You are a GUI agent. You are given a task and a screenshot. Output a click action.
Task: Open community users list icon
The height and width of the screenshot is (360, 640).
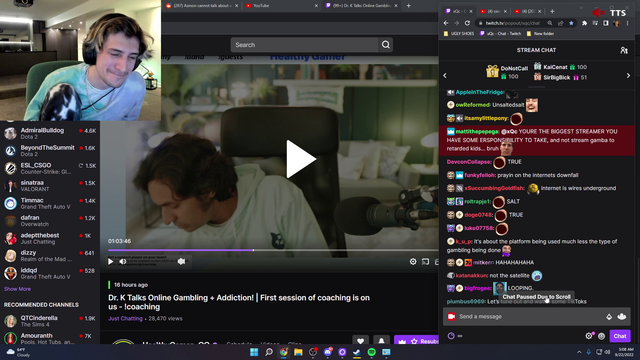point(624,50)
